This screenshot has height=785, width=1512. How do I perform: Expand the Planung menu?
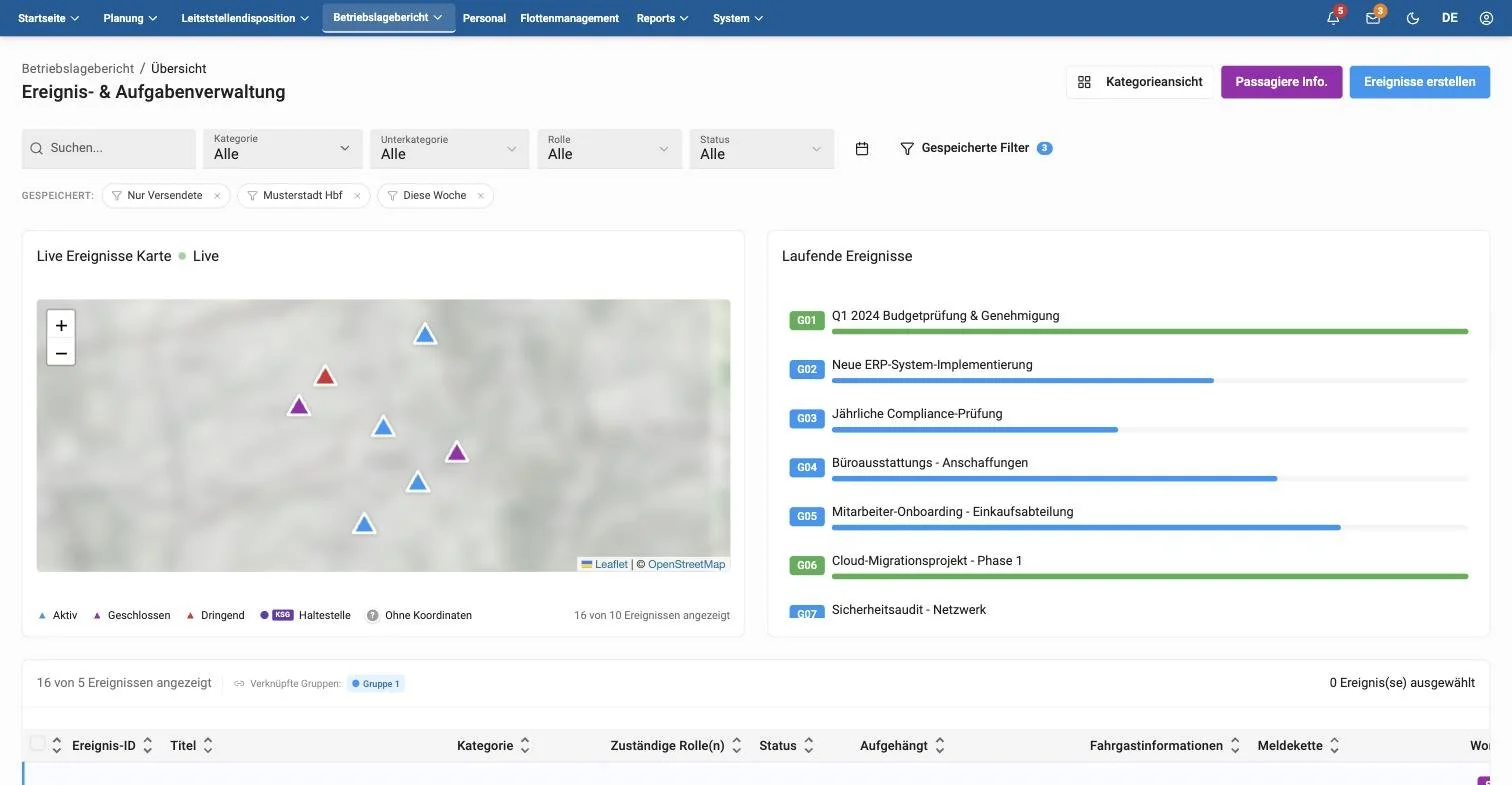tap(130, 18)
